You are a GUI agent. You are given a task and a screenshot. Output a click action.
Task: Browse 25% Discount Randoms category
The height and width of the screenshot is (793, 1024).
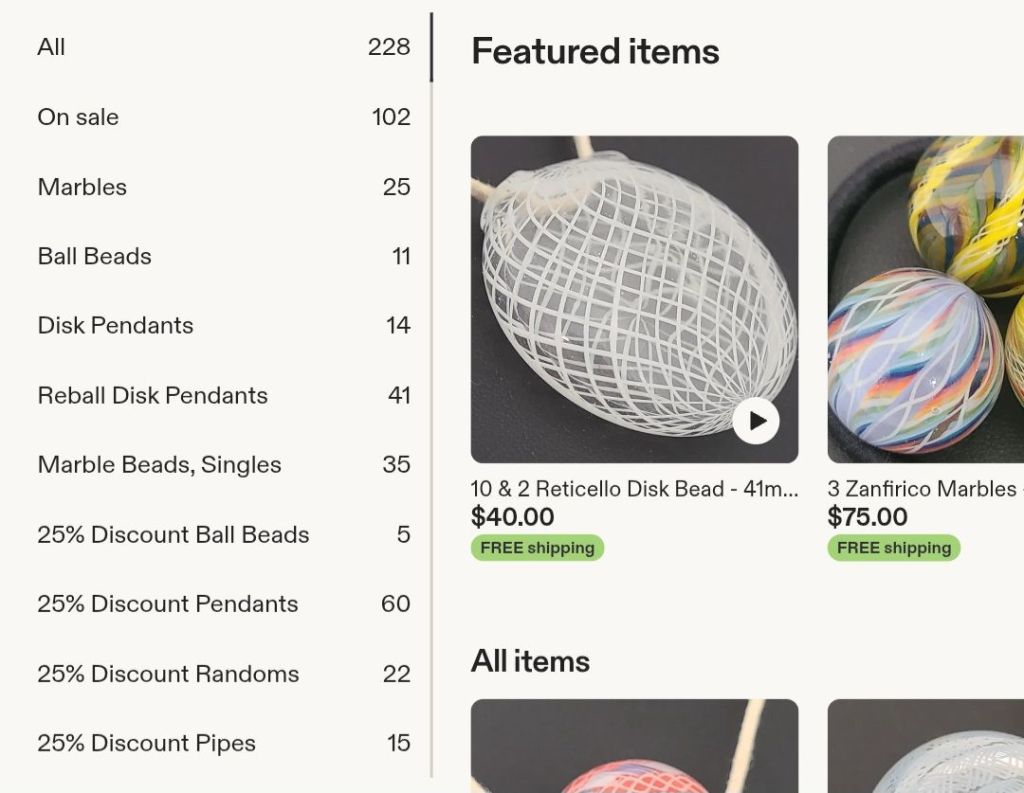tap(224, 673)
